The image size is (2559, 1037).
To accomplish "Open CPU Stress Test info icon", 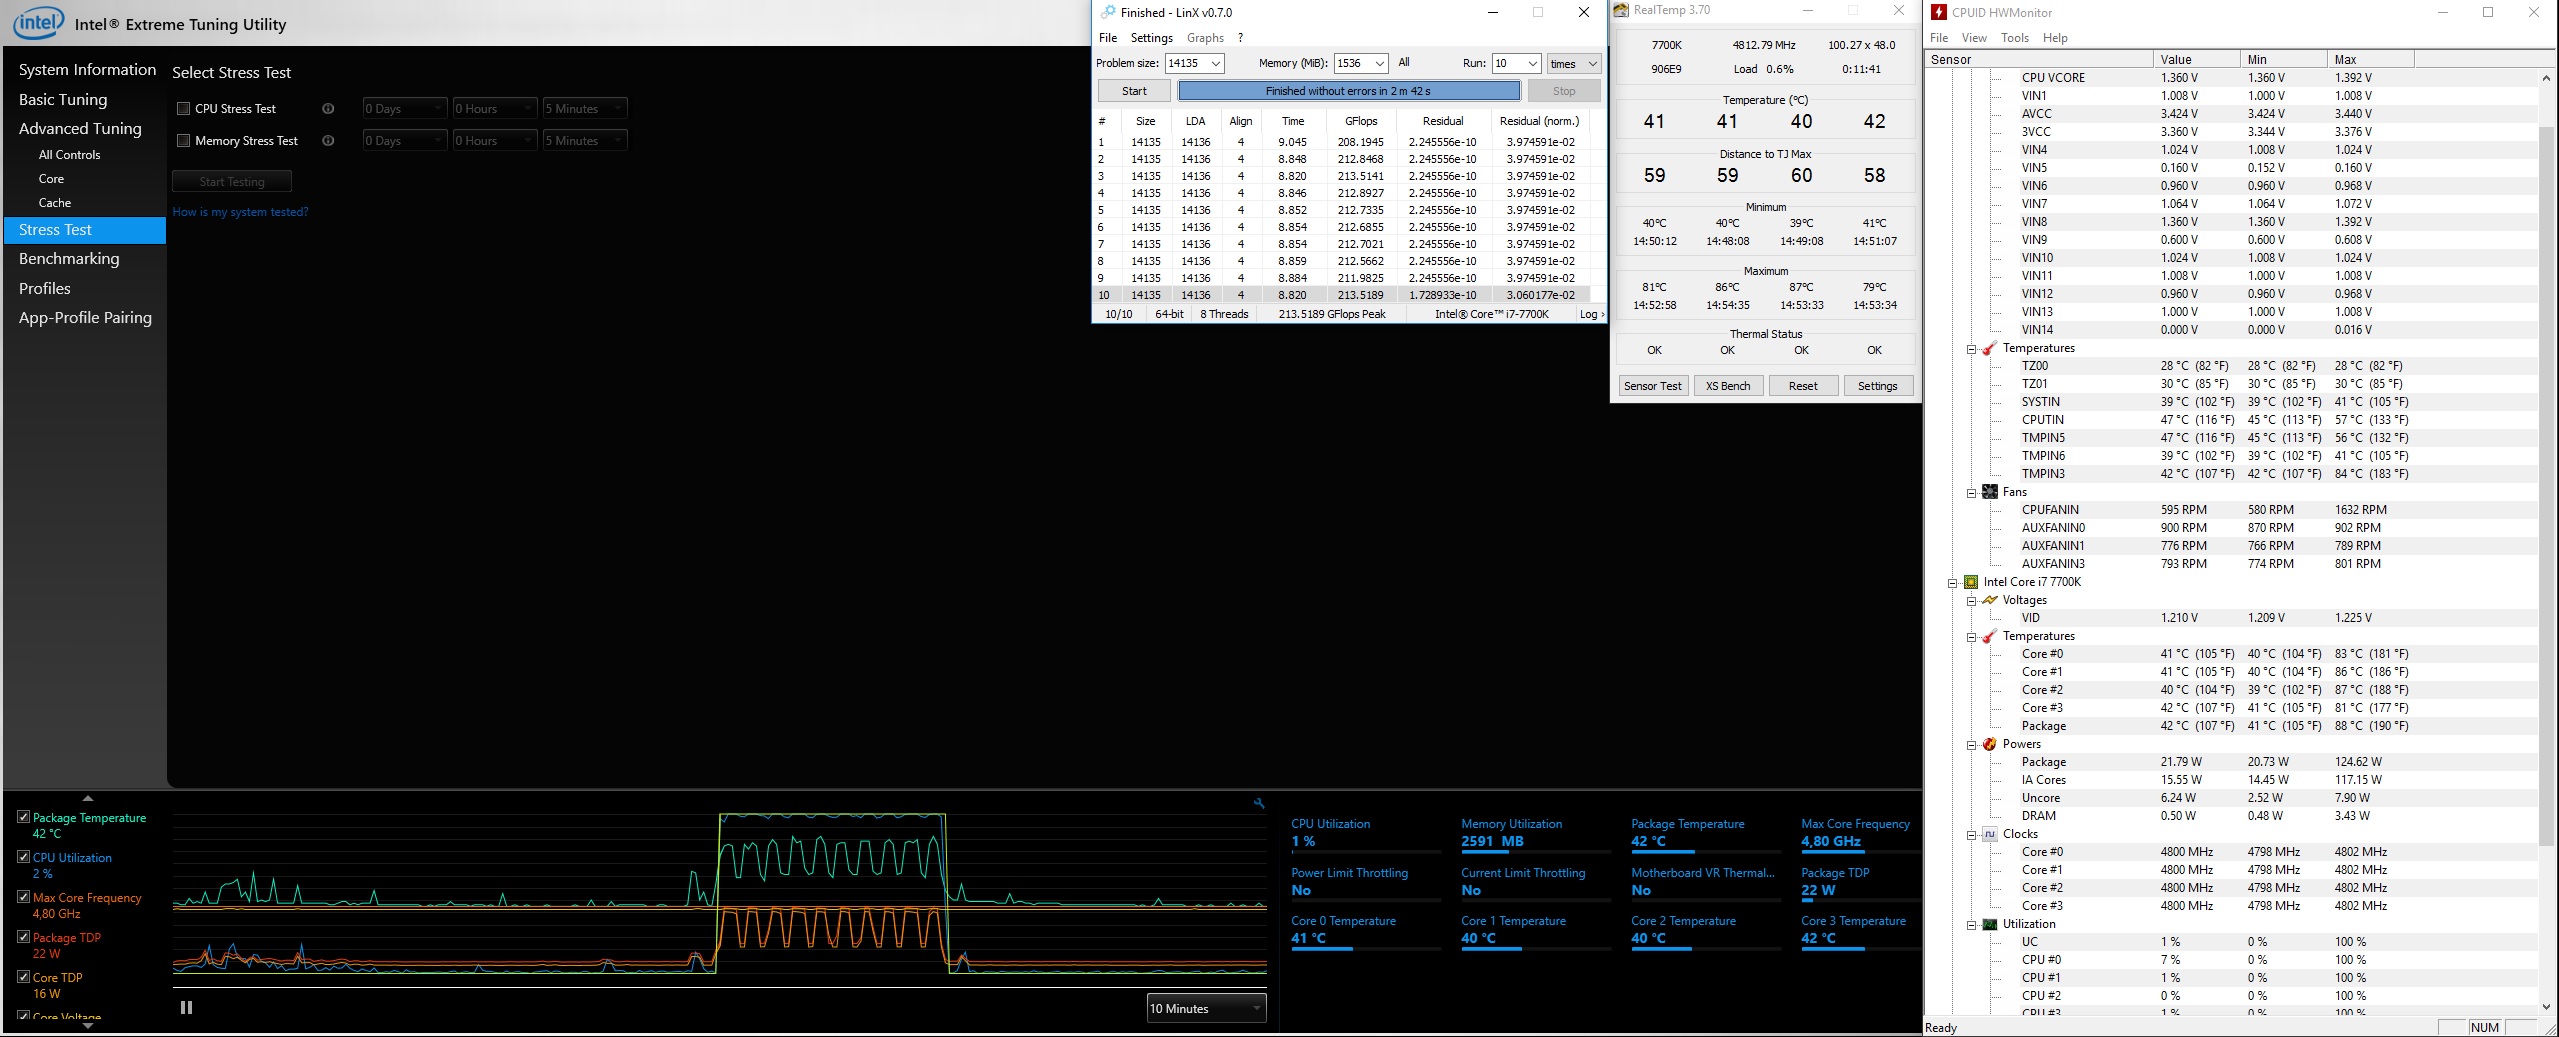I will coord(328,109).
